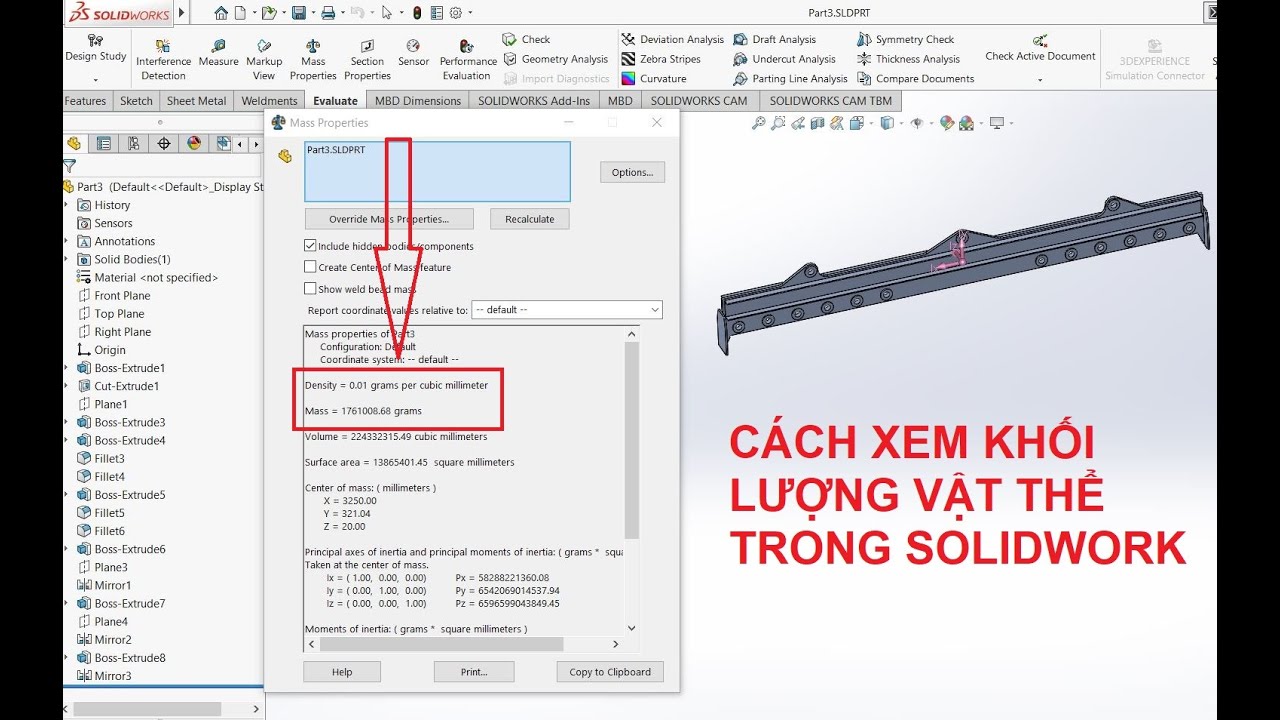
Task: Run the Check tool
Action: pos(526,39)
